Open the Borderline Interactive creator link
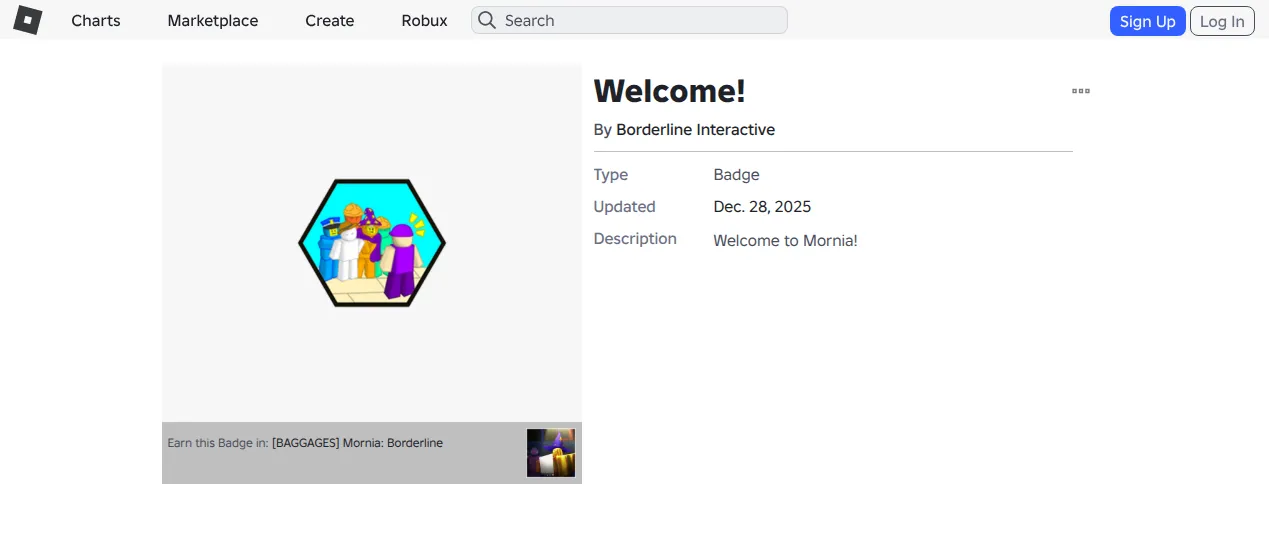The image size is (1269, 546). 695,130
